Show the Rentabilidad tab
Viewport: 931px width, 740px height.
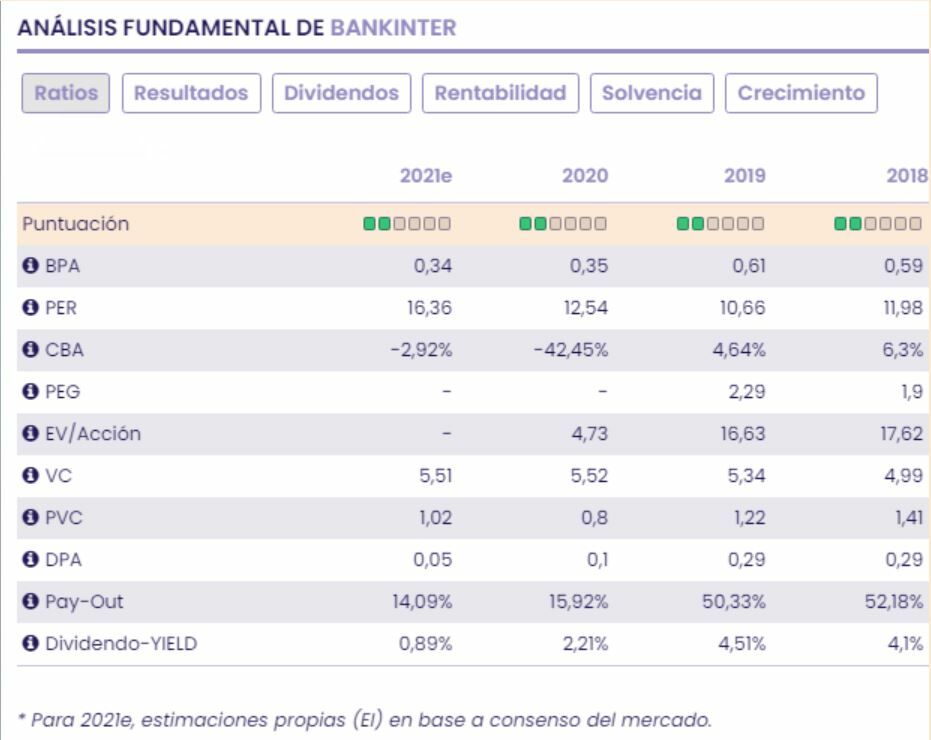[x=500, y=93]
